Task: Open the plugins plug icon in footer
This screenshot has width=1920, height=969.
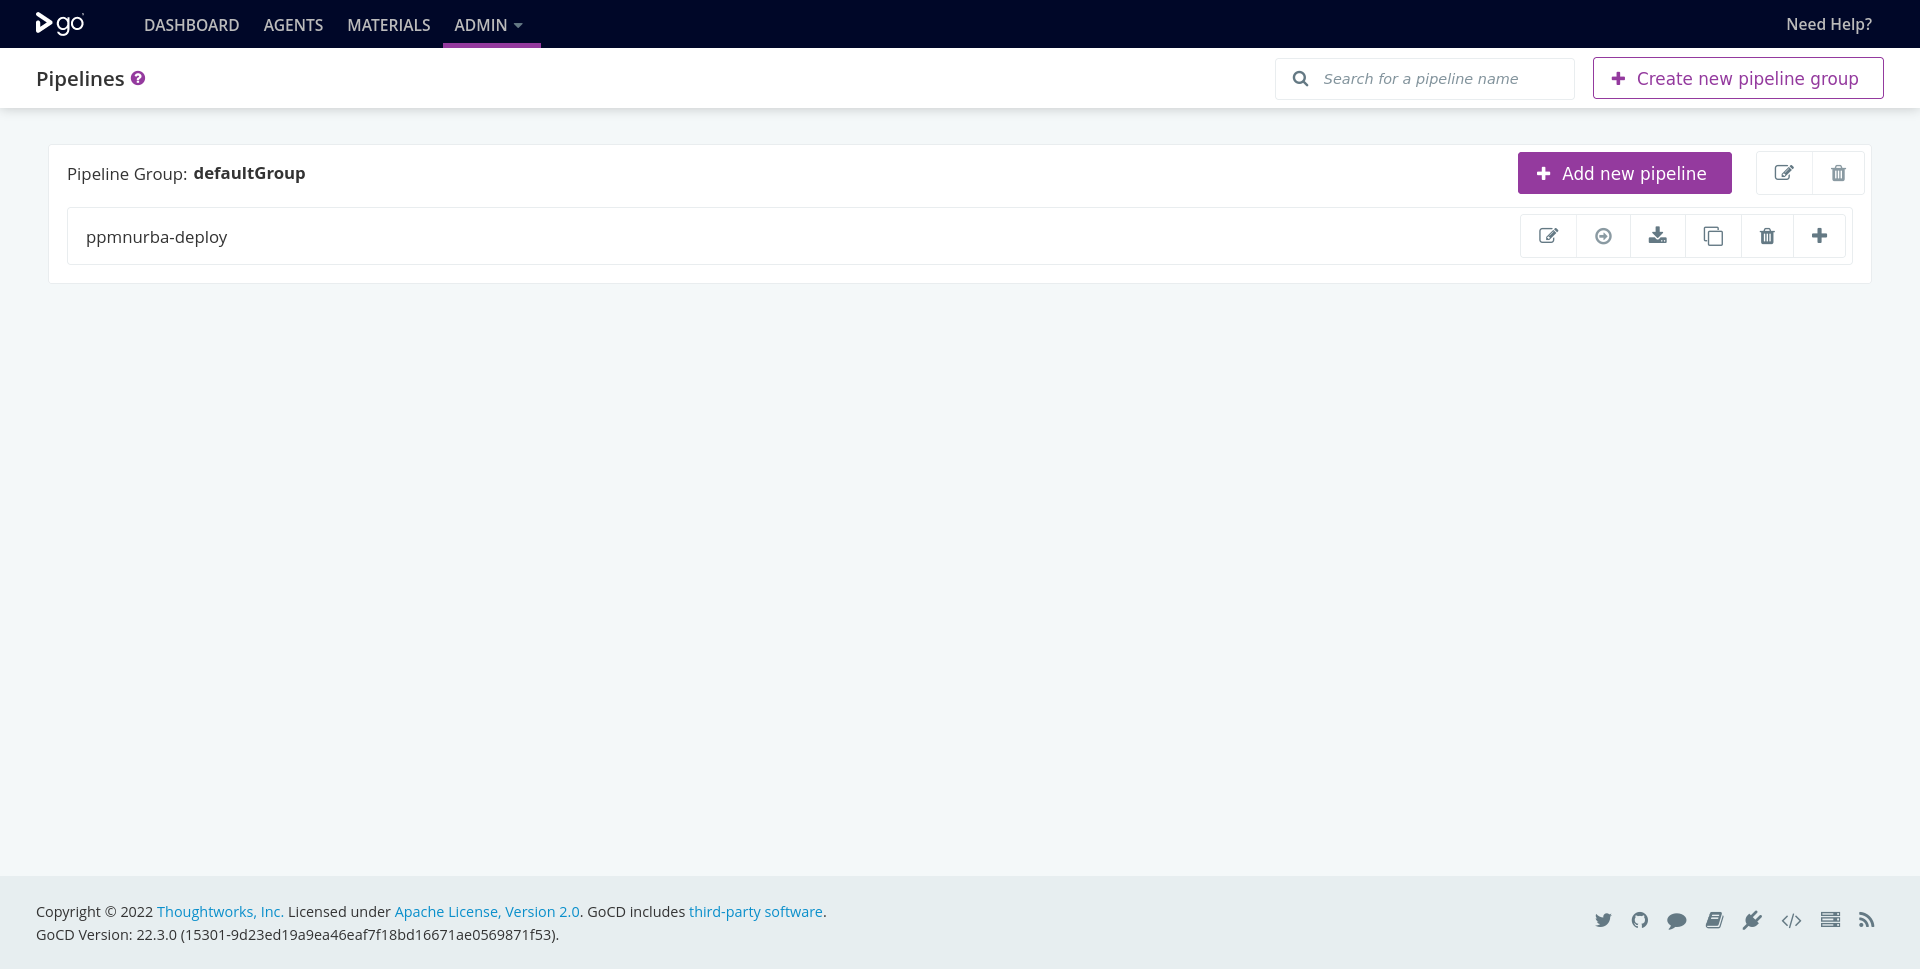Action: click(x=1752, y=920)
